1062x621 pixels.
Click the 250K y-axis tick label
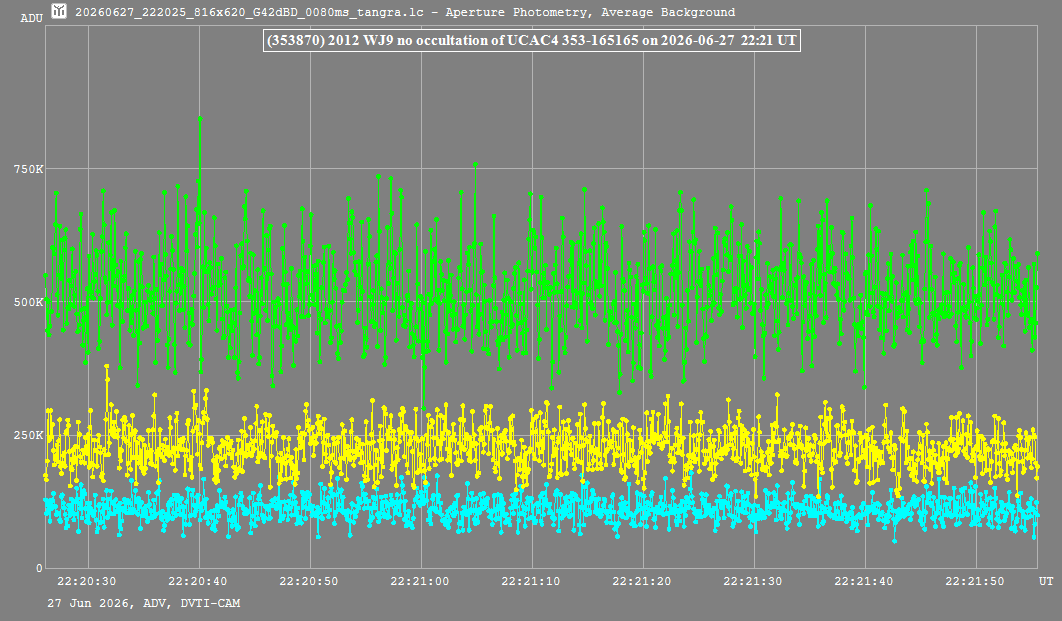tap(28, 435)
